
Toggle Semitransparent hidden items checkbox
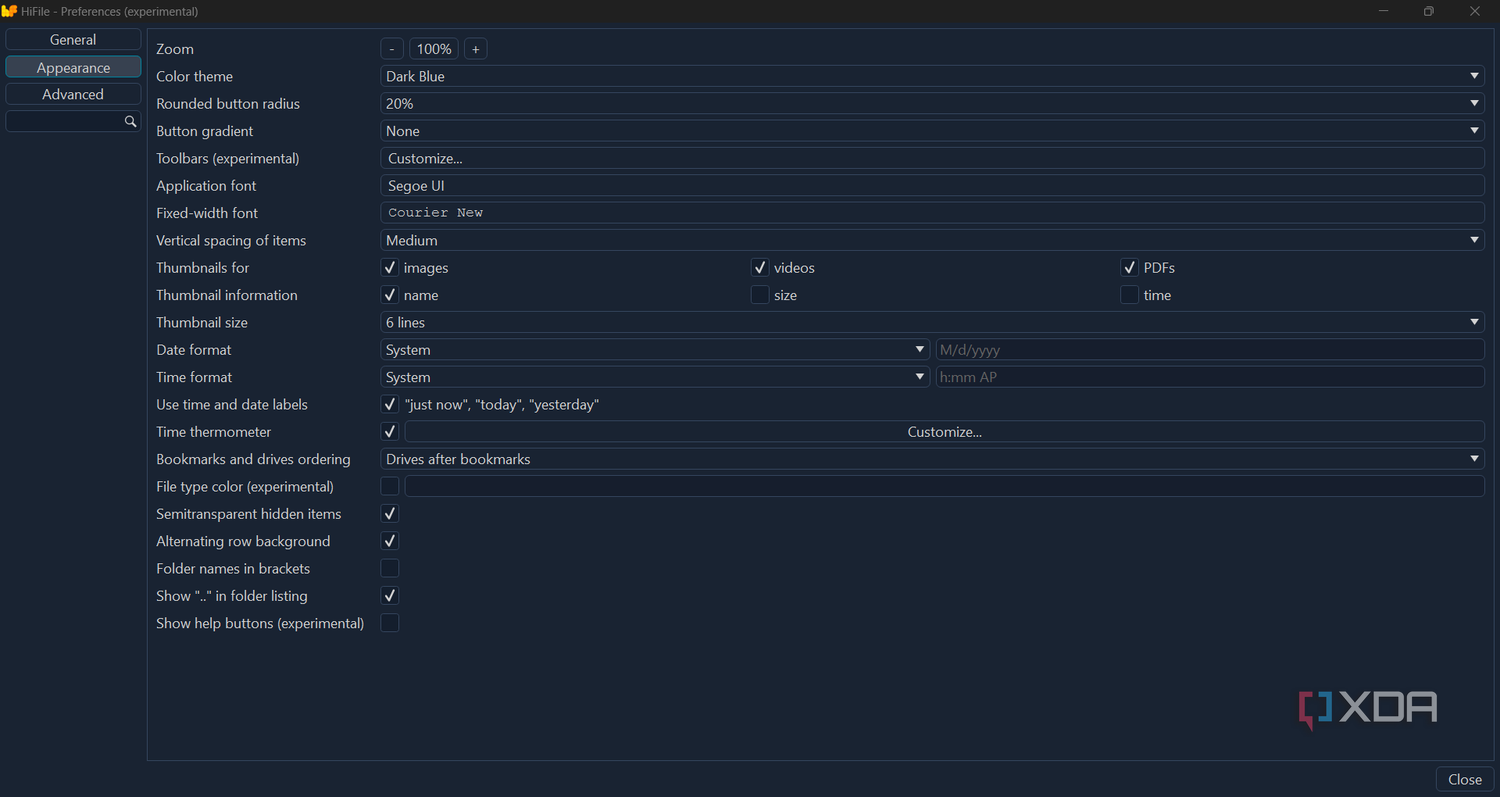click(x=390, y=514)
